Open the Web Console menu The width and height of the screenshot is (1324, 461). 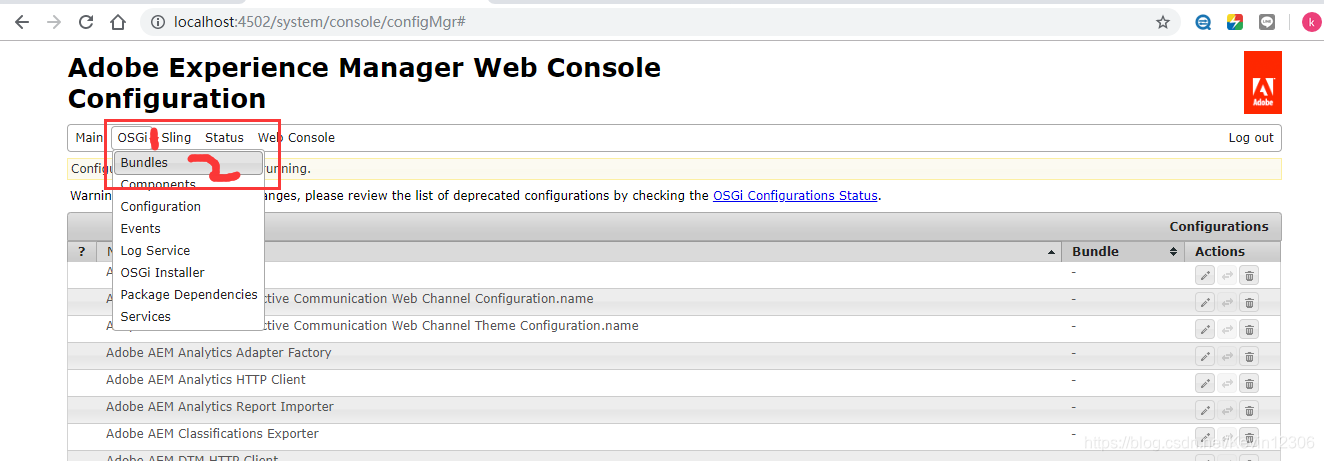click(296, 138)
